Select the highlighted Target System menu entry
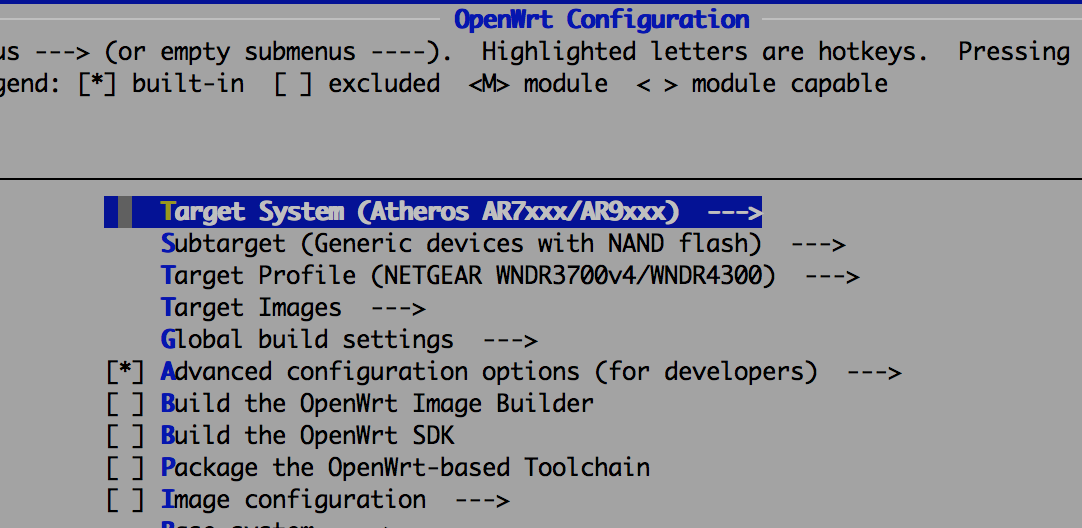This screenshot has width=1082, height=528. (x=433, y=212)
